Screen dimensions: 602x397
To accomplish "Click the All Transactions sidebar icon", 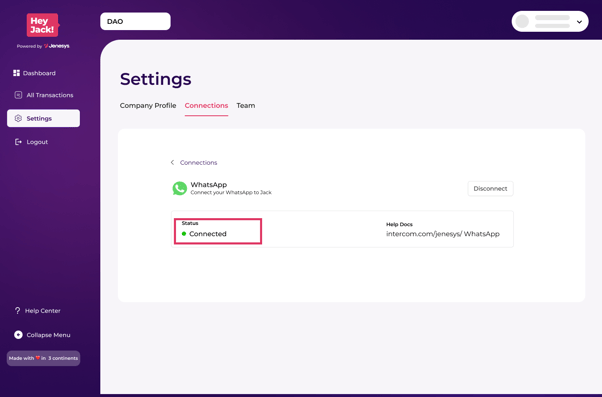I will click(x=18, y=95).
